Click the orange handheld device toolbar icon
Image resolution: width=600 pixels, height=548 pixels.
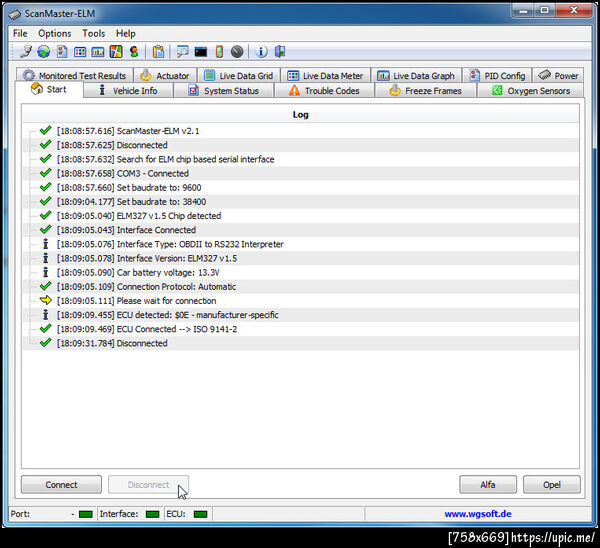point(219,51)
